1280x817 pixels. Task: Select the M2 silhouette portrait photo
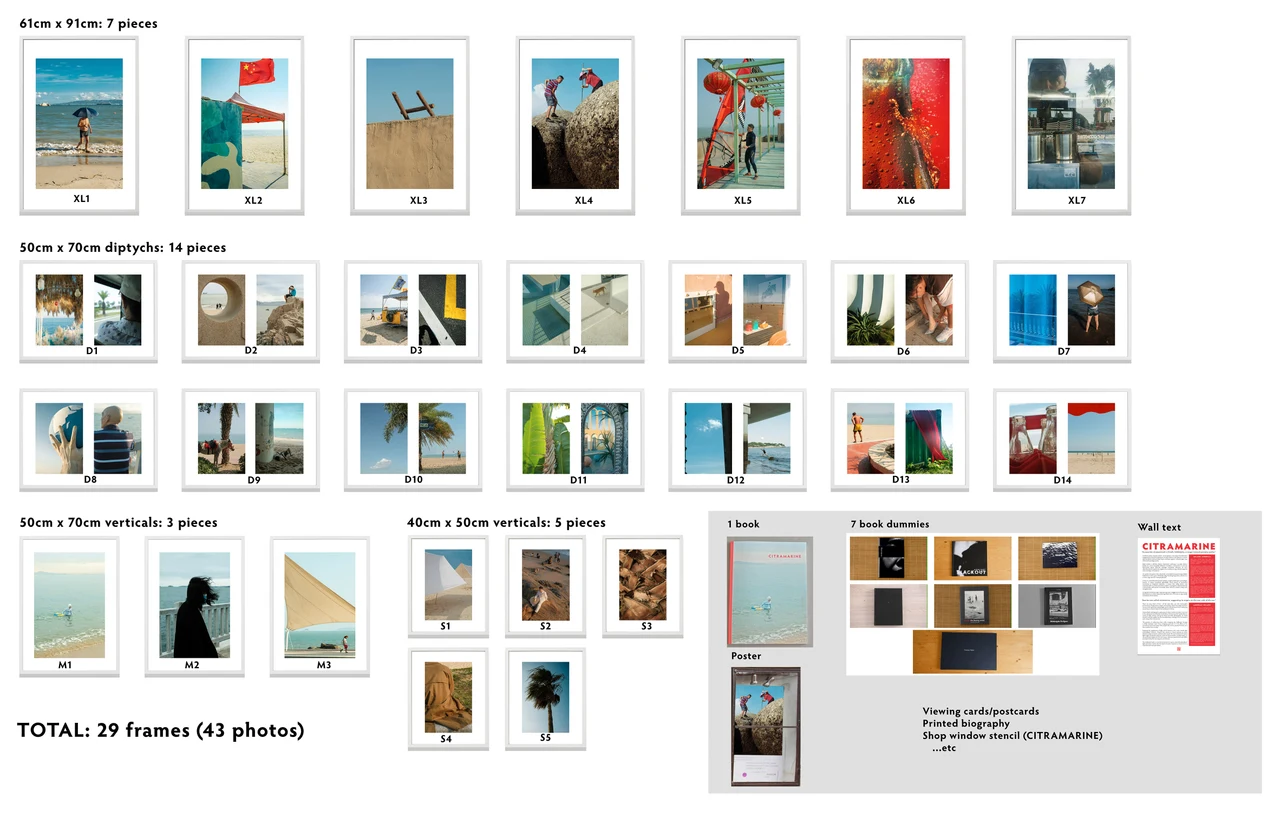pyautogui.click(x=194, y=604)
